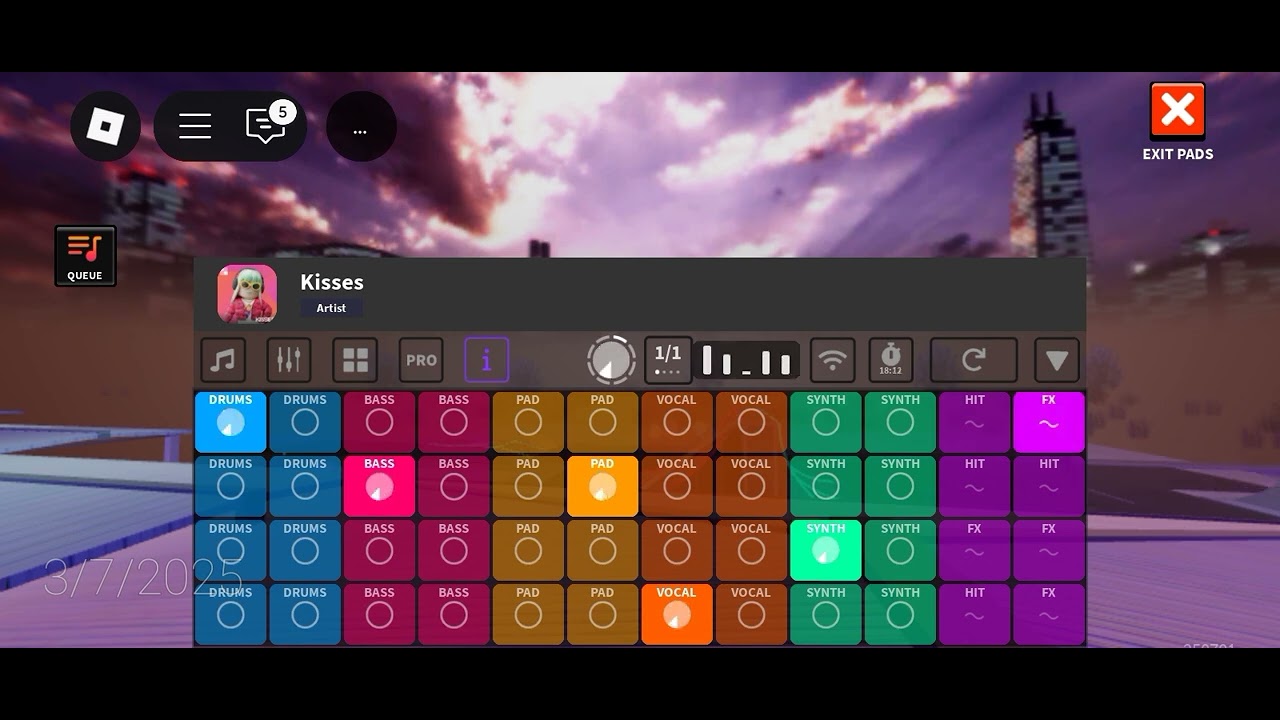Change the 1/1 quantize setting
Image resolution: width=1280 pixels, height=720 pixels.
668,360
